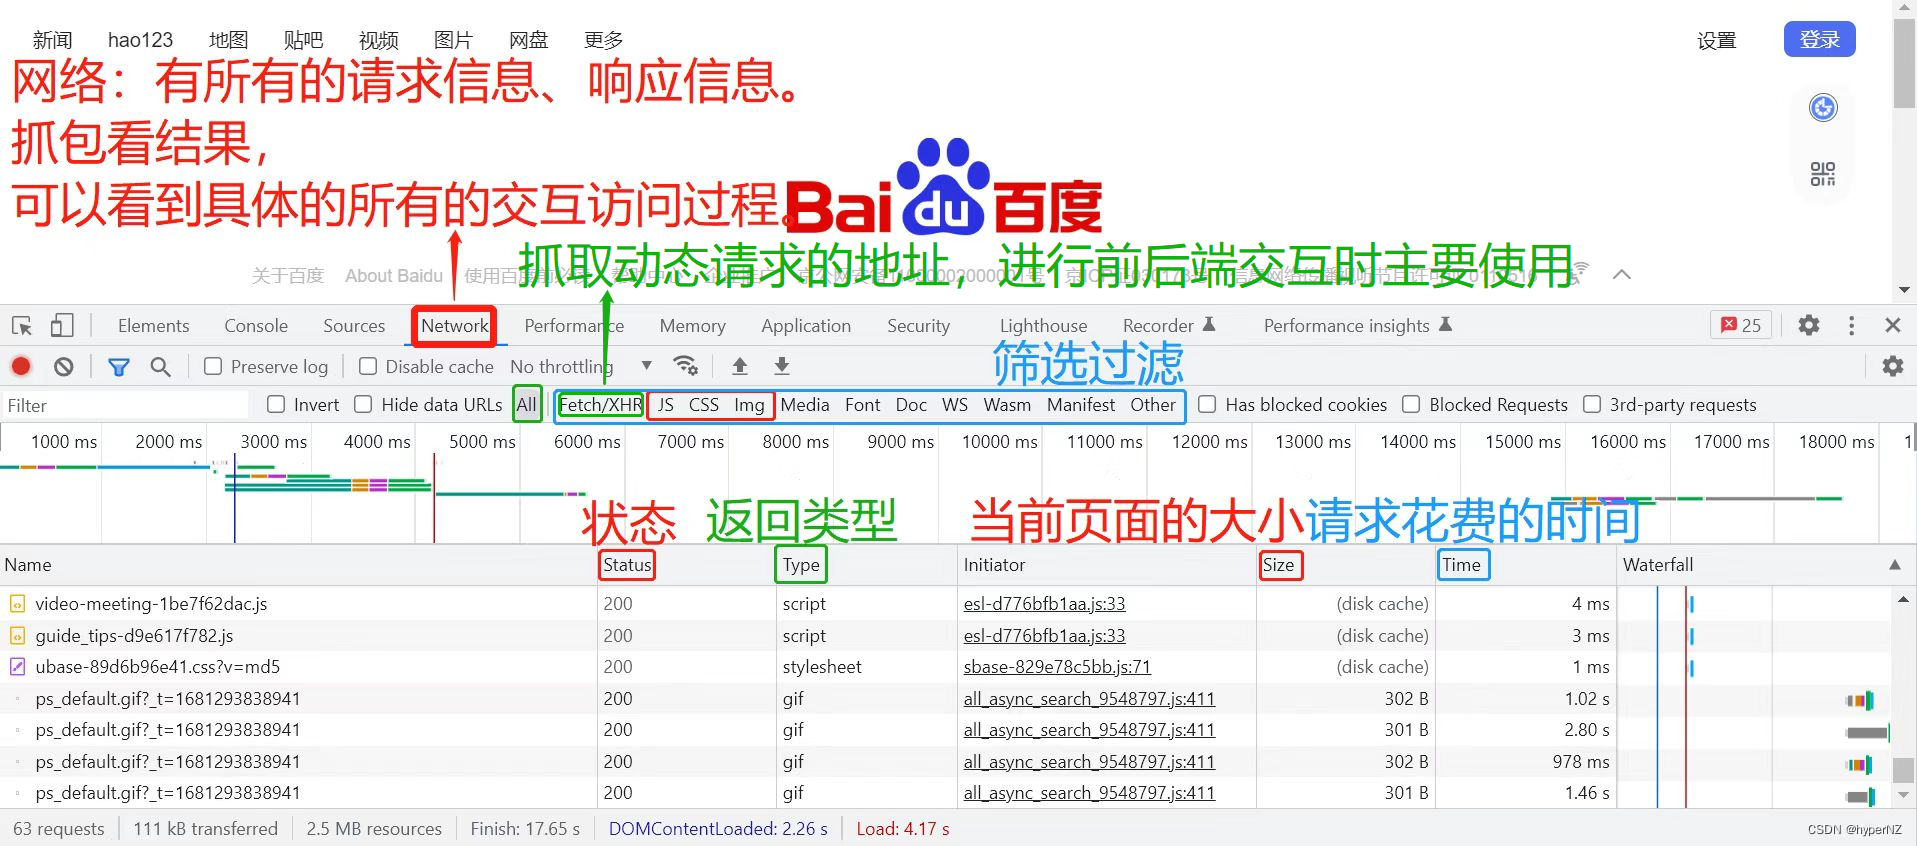Screen dimensions: 1917x846
Task: Open Performance insights tab
Action: (1357, 325)
